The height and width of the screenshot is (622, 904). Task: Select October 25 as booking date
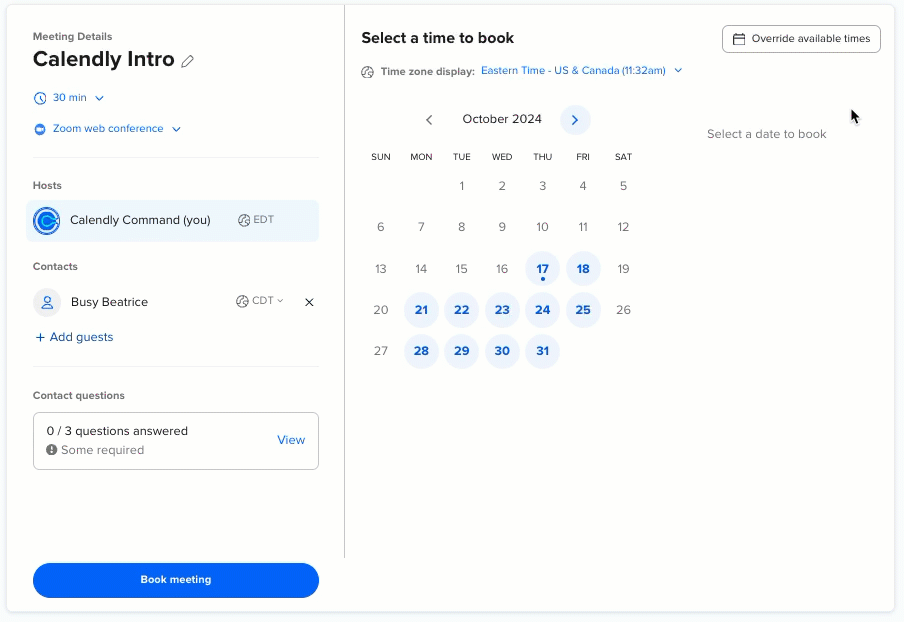tap(583, 310)
